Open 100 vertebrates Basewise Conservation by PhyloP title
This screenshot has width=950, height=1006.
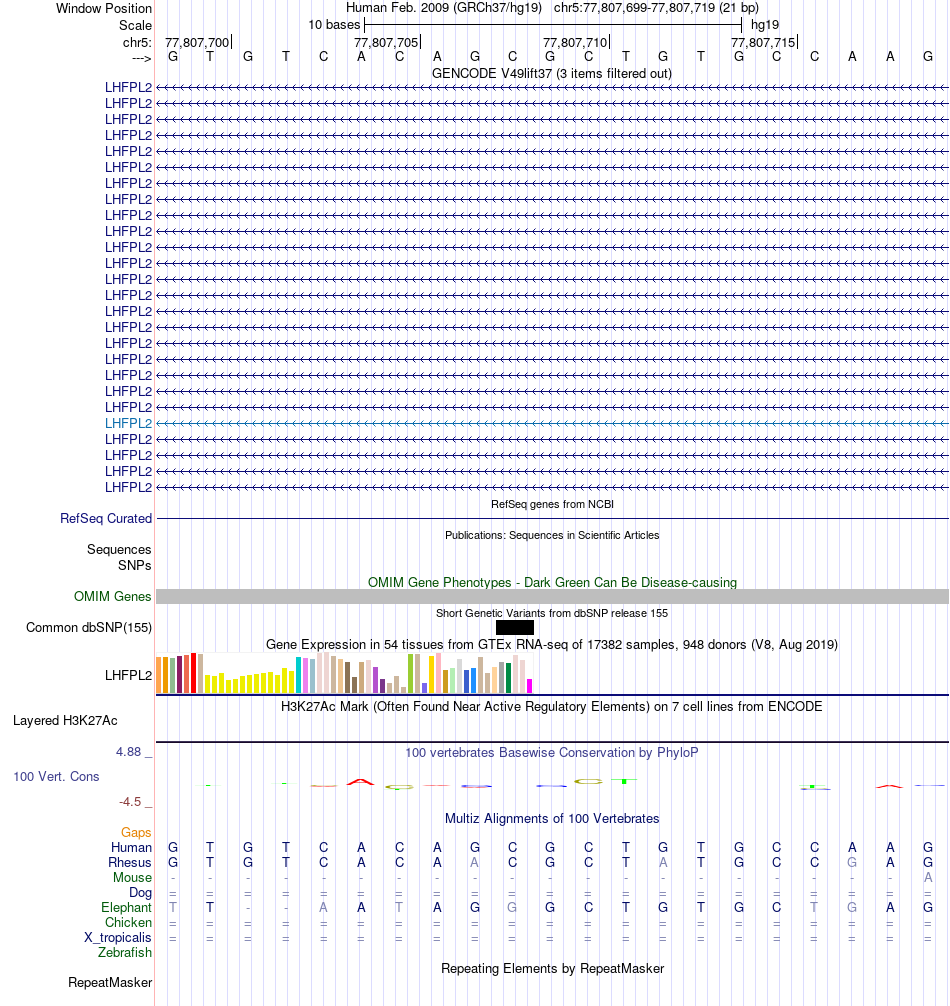coord(552,753)
